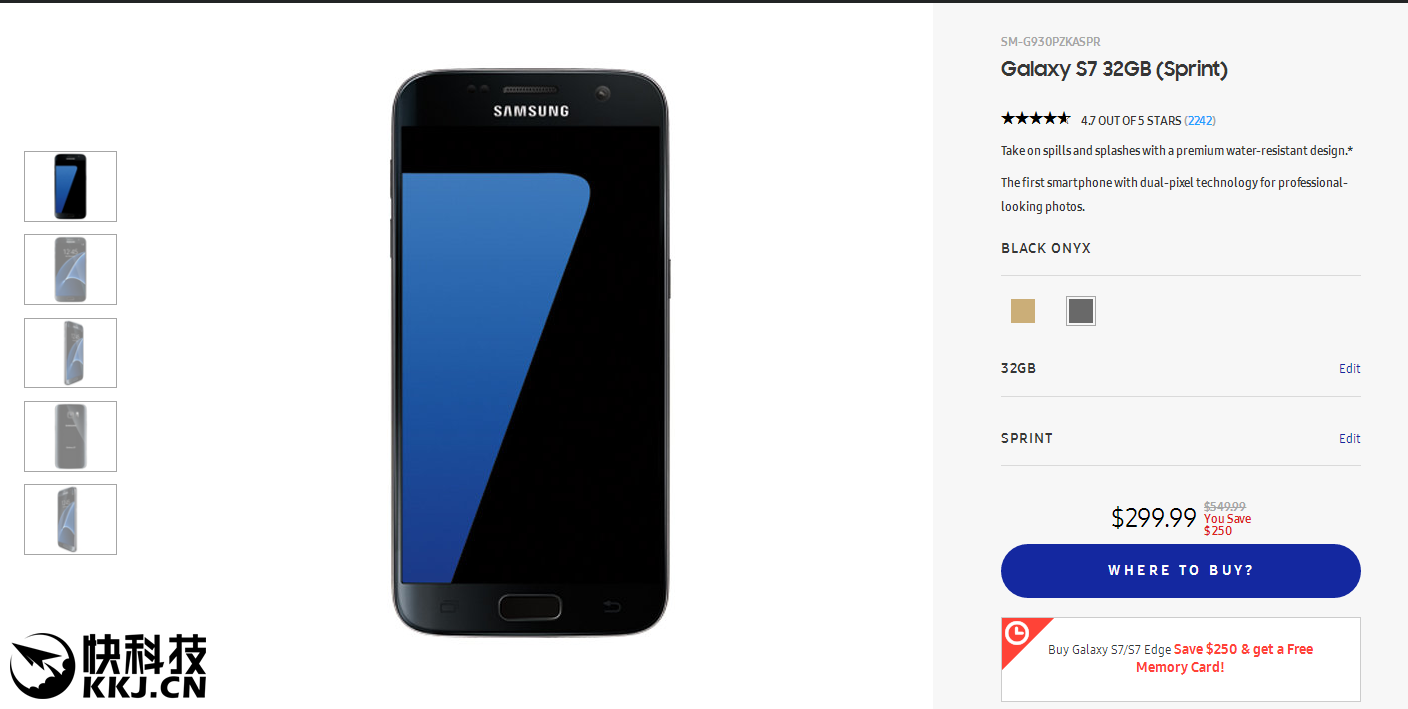Screen dimensions: 1408x709
Task: Click the WHERE TO BUY? button
Action: 1181,571
